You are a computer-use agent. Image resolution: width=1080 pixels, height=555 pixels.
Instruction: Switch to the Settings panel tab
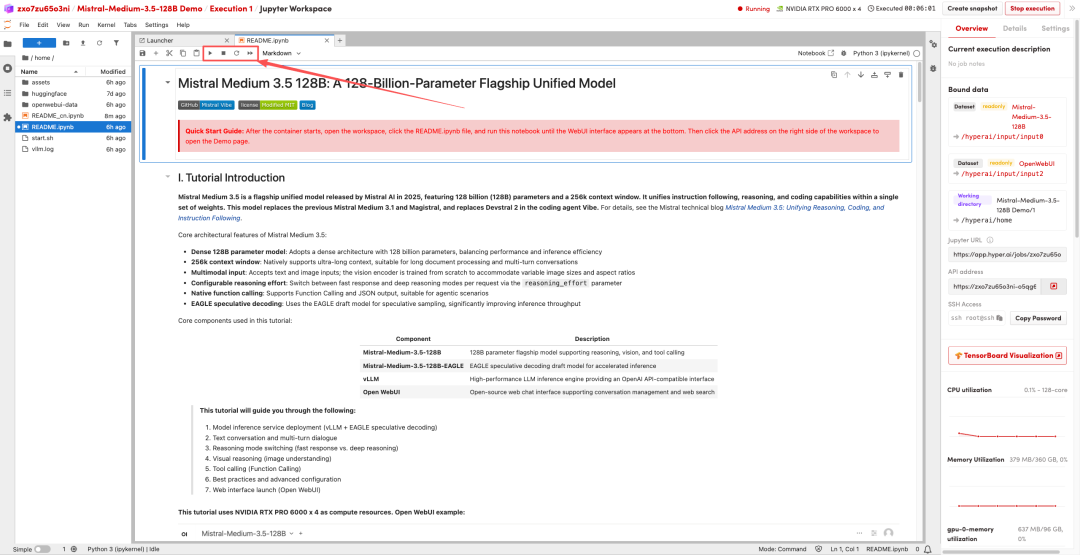pyautogui.click(x=1055, y=29)
